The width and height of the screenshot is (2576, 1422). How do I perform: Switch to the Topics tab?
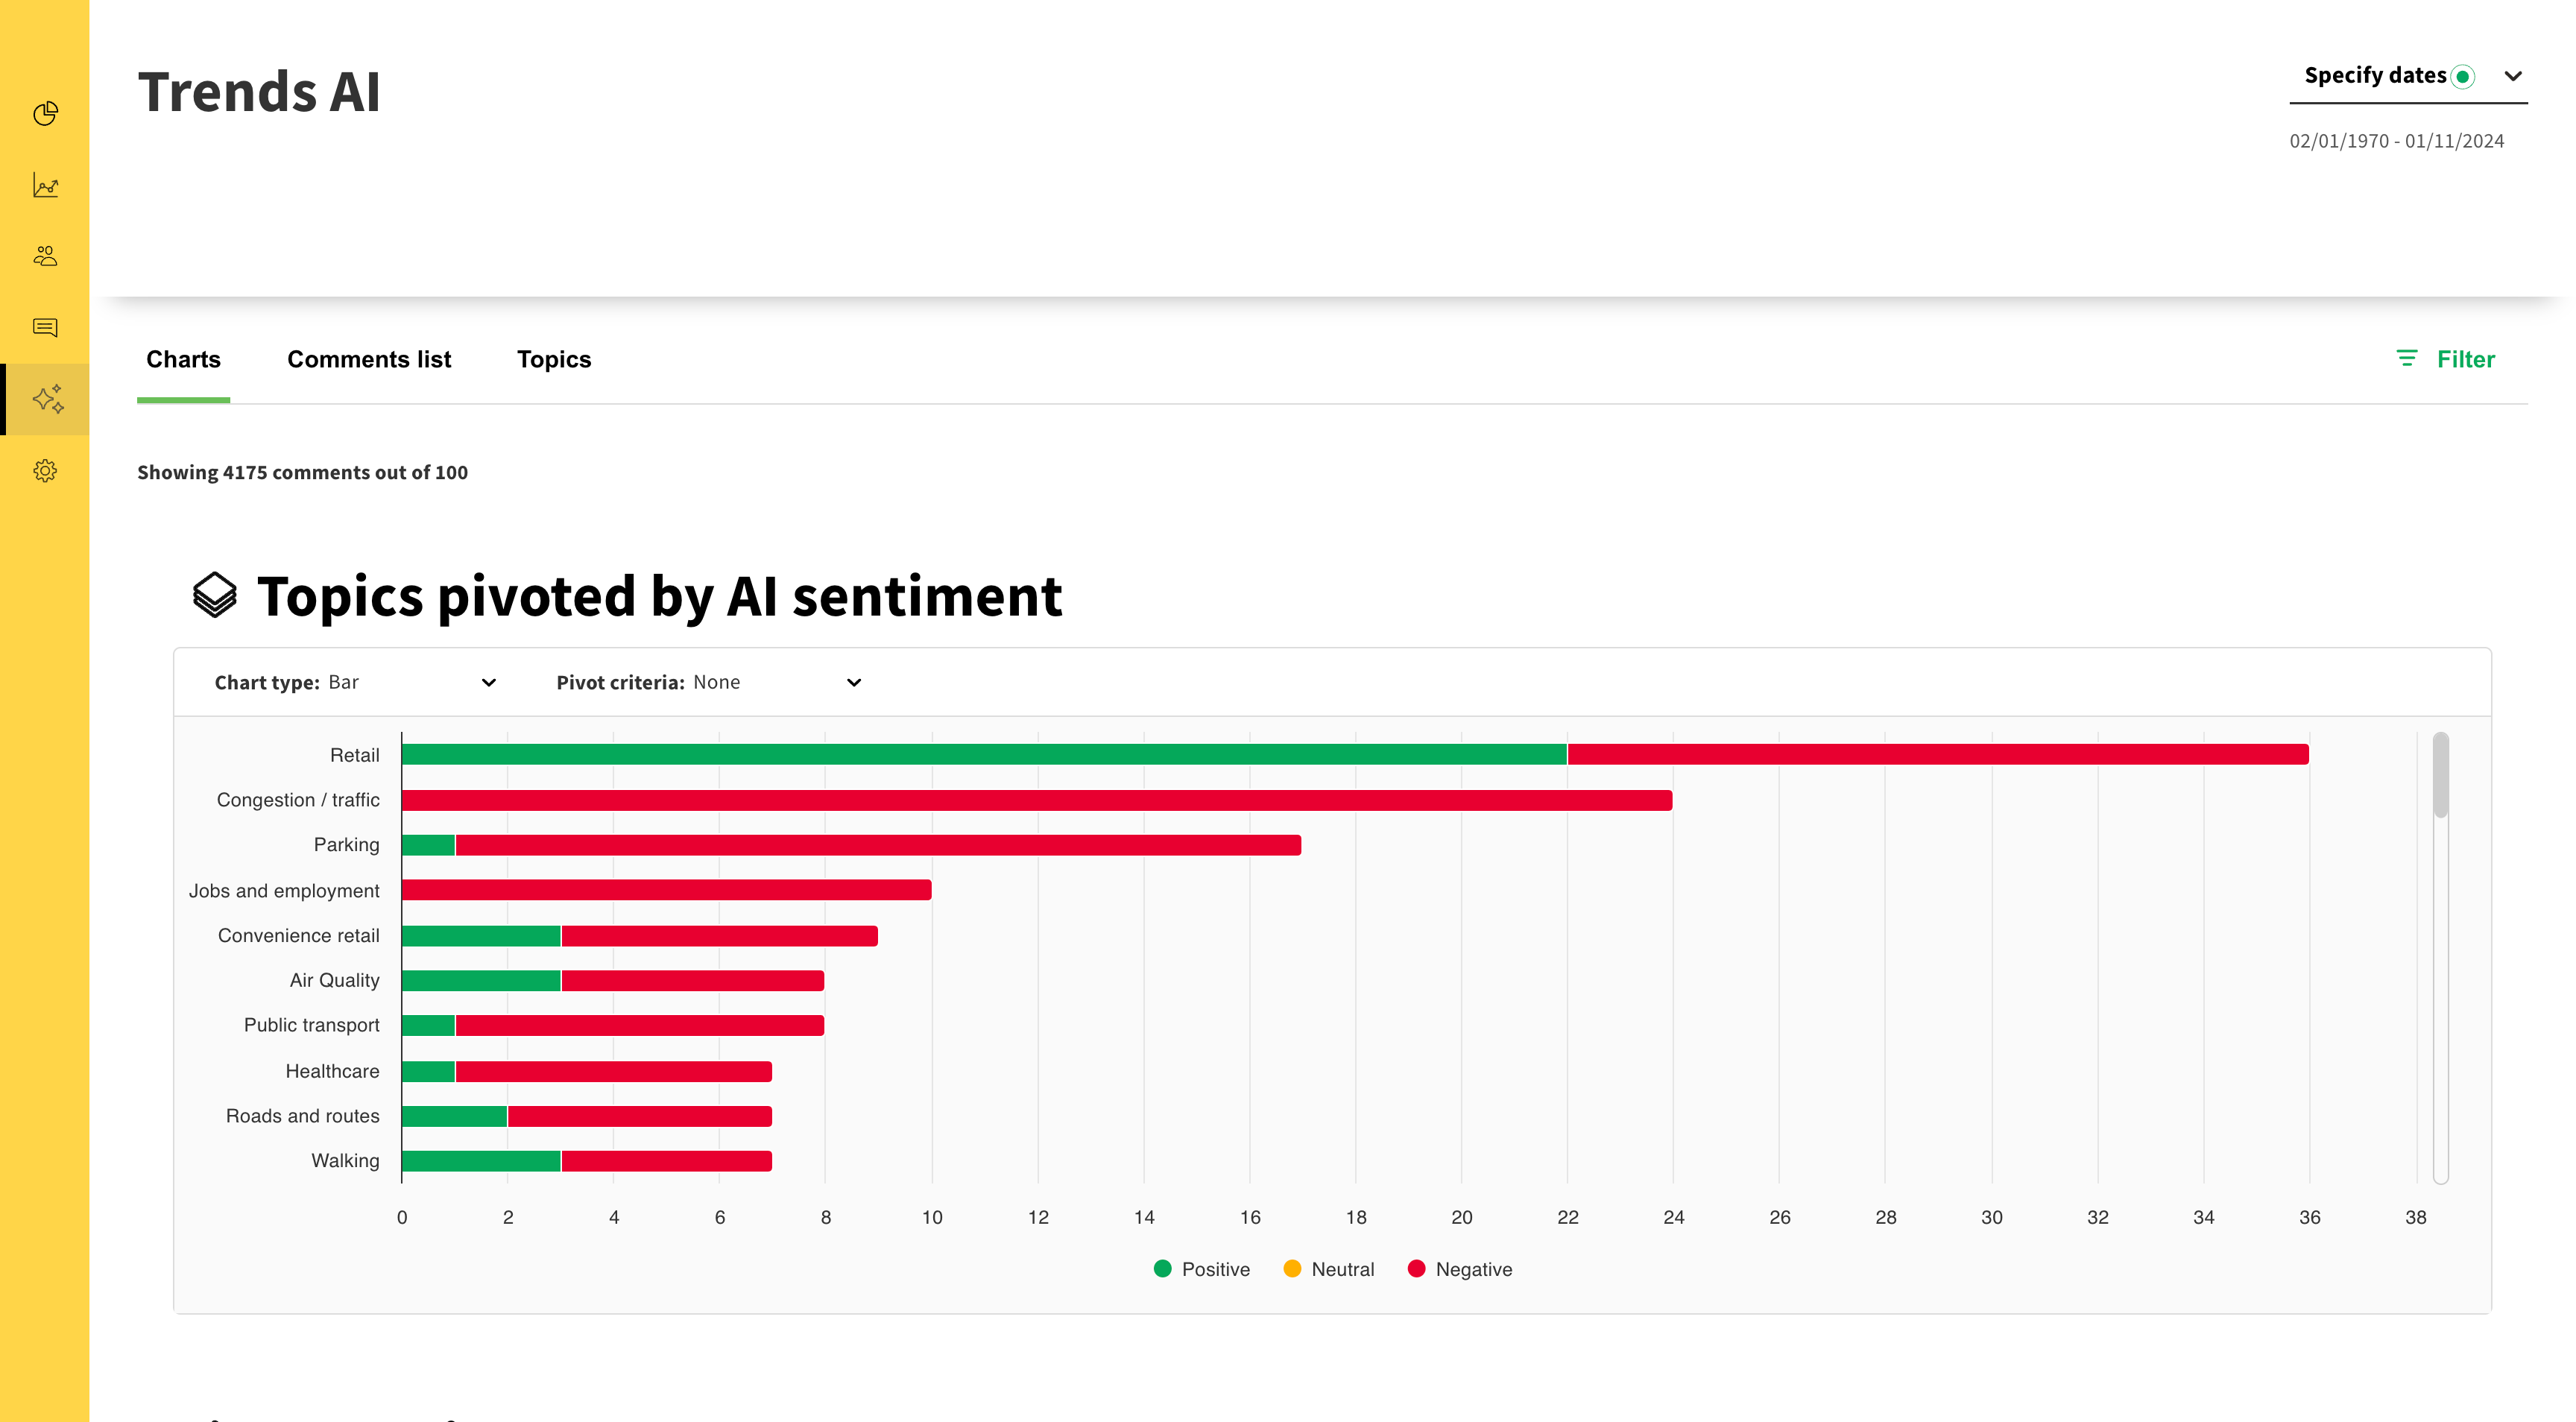click(553, 360)
